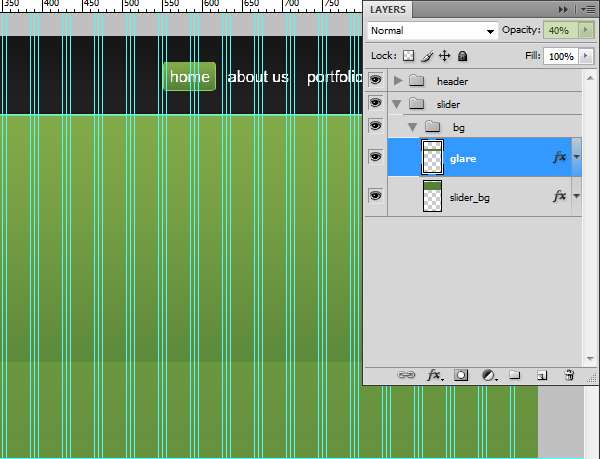Open the Normal blend mode dropdown
The height and width of the screenshot is (459, 600).
(x=433, y=31)
